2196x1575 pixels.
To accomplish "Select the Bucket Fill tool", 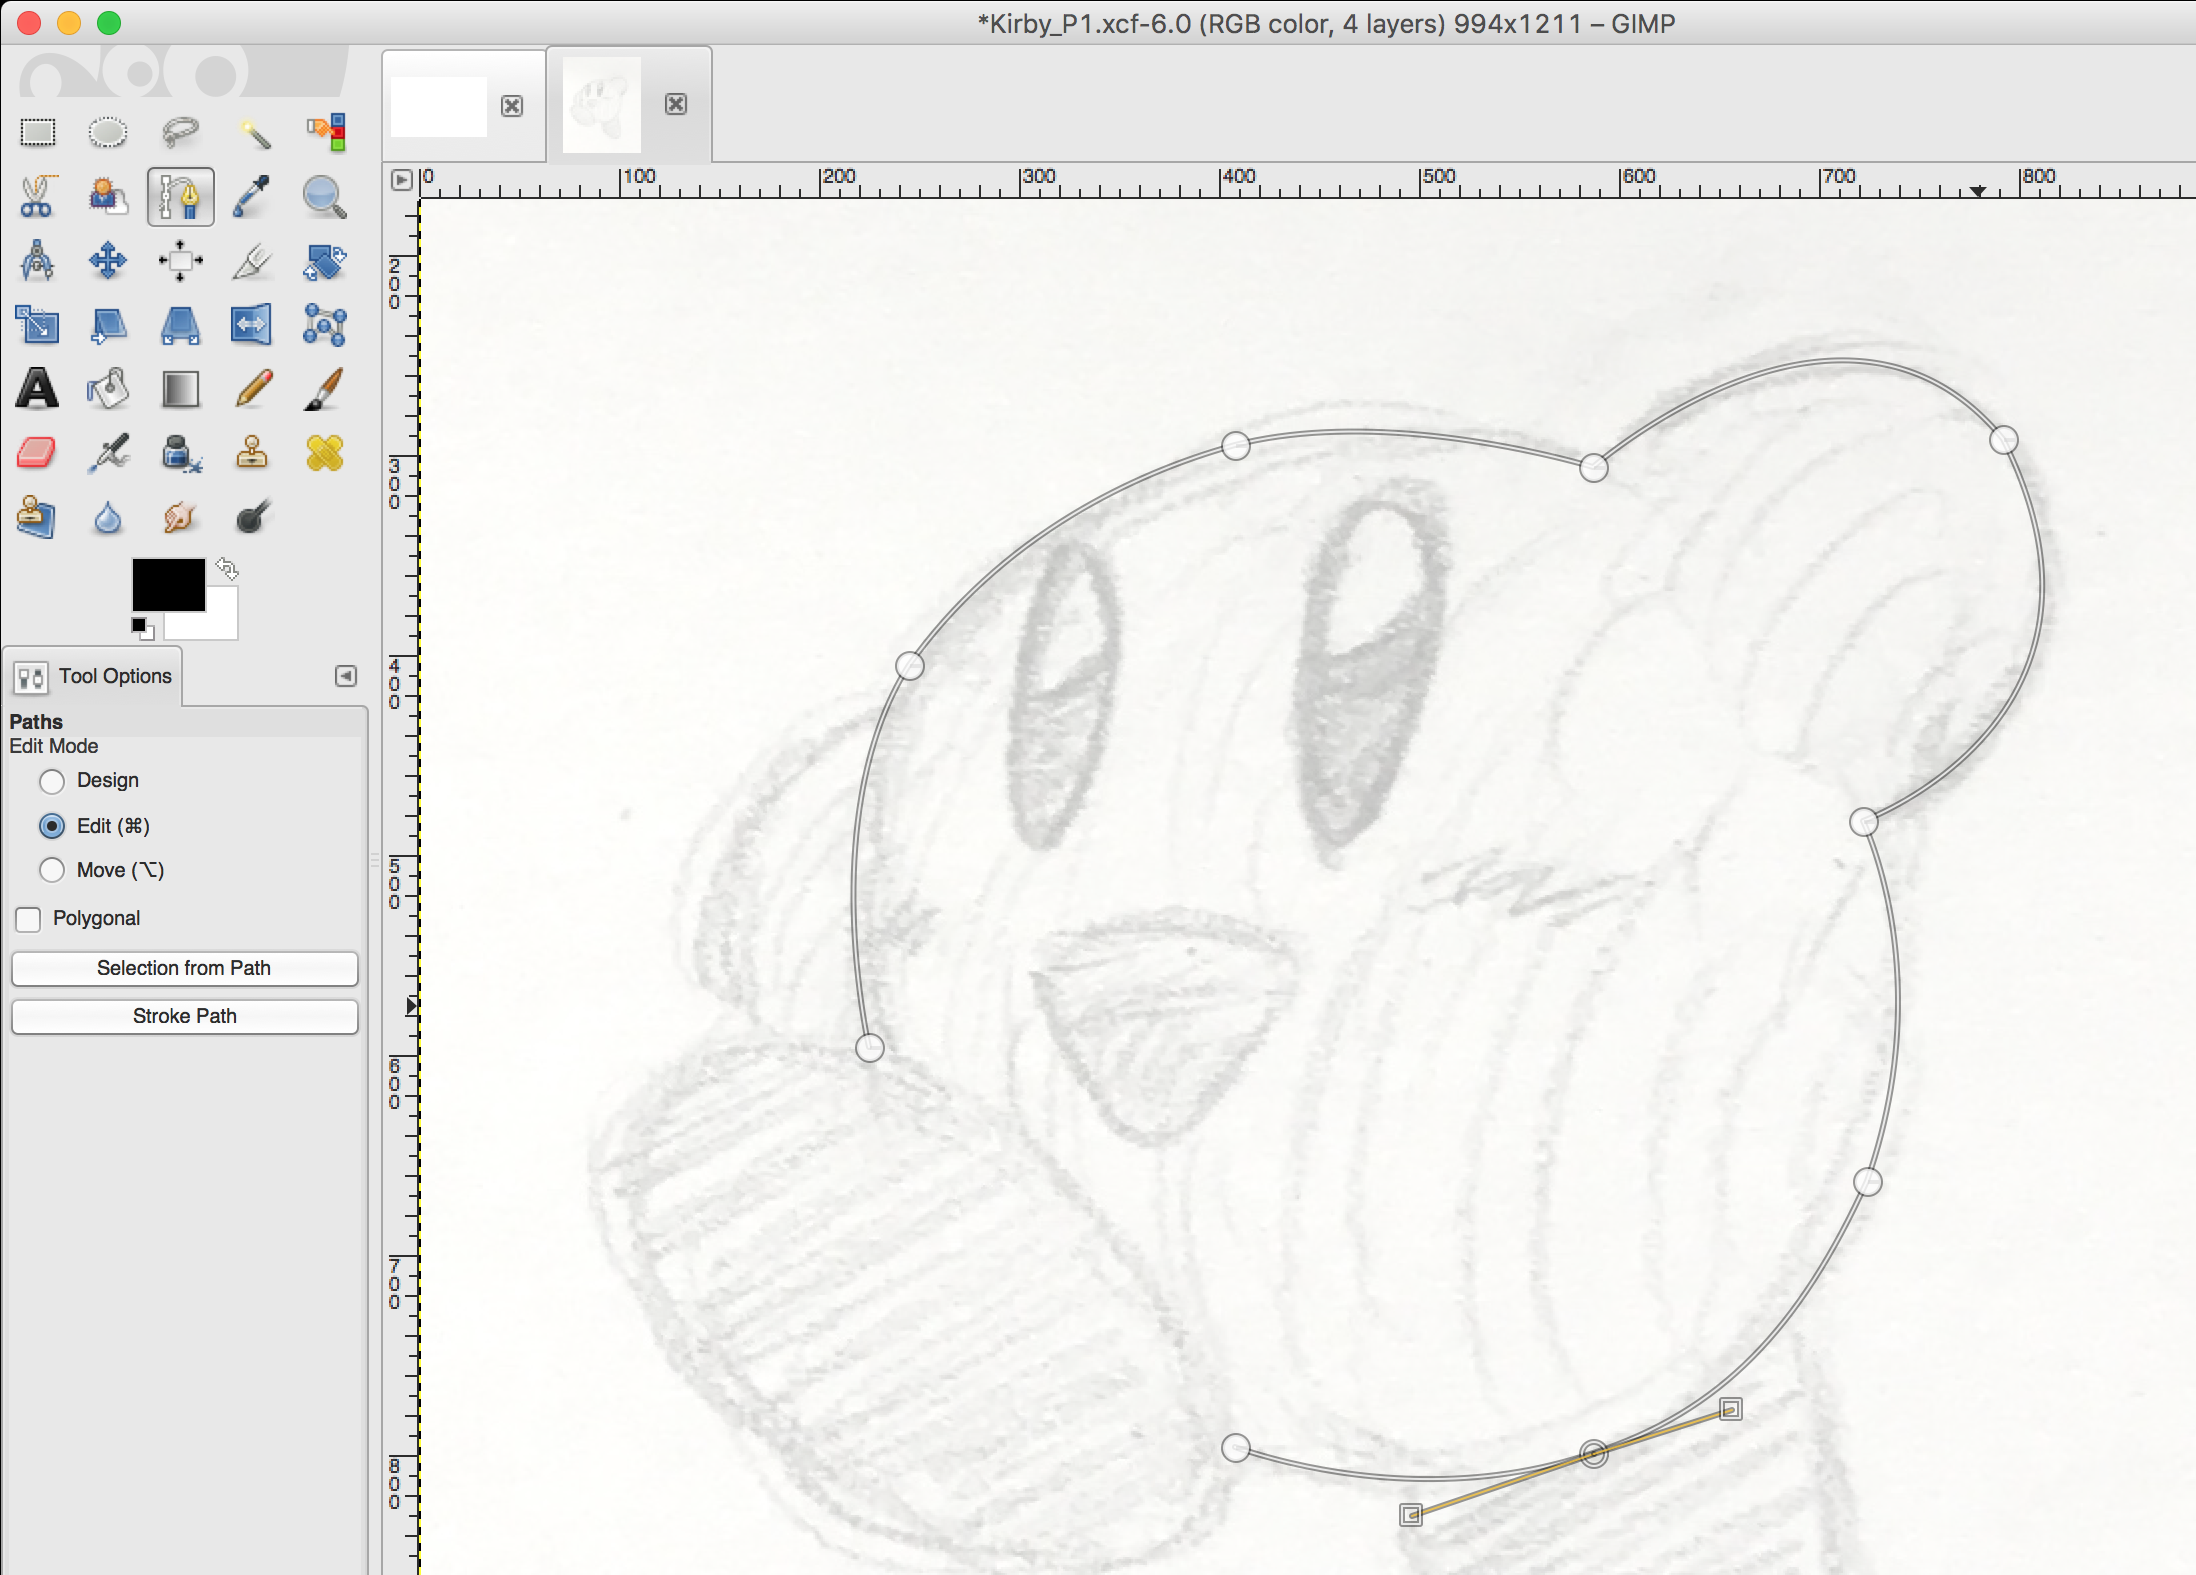I will click(108, 389).
